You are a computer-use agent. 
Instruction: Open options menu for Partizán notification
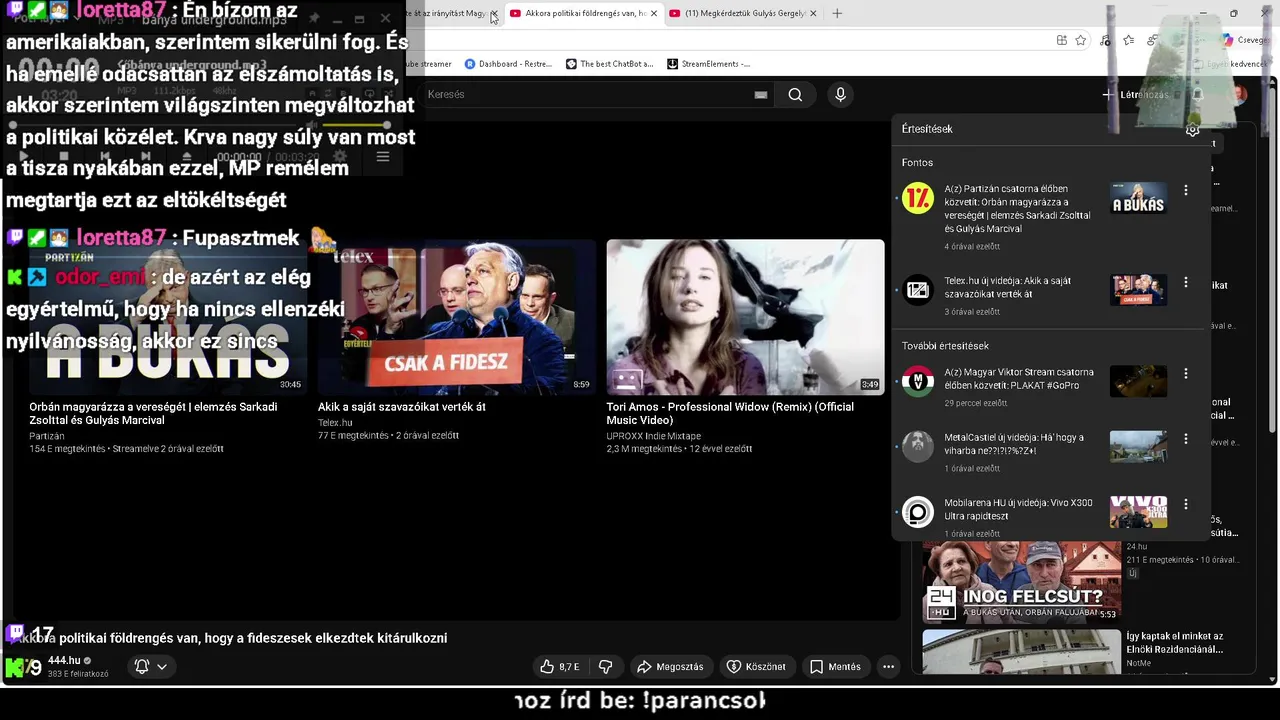pos(1186,190)
